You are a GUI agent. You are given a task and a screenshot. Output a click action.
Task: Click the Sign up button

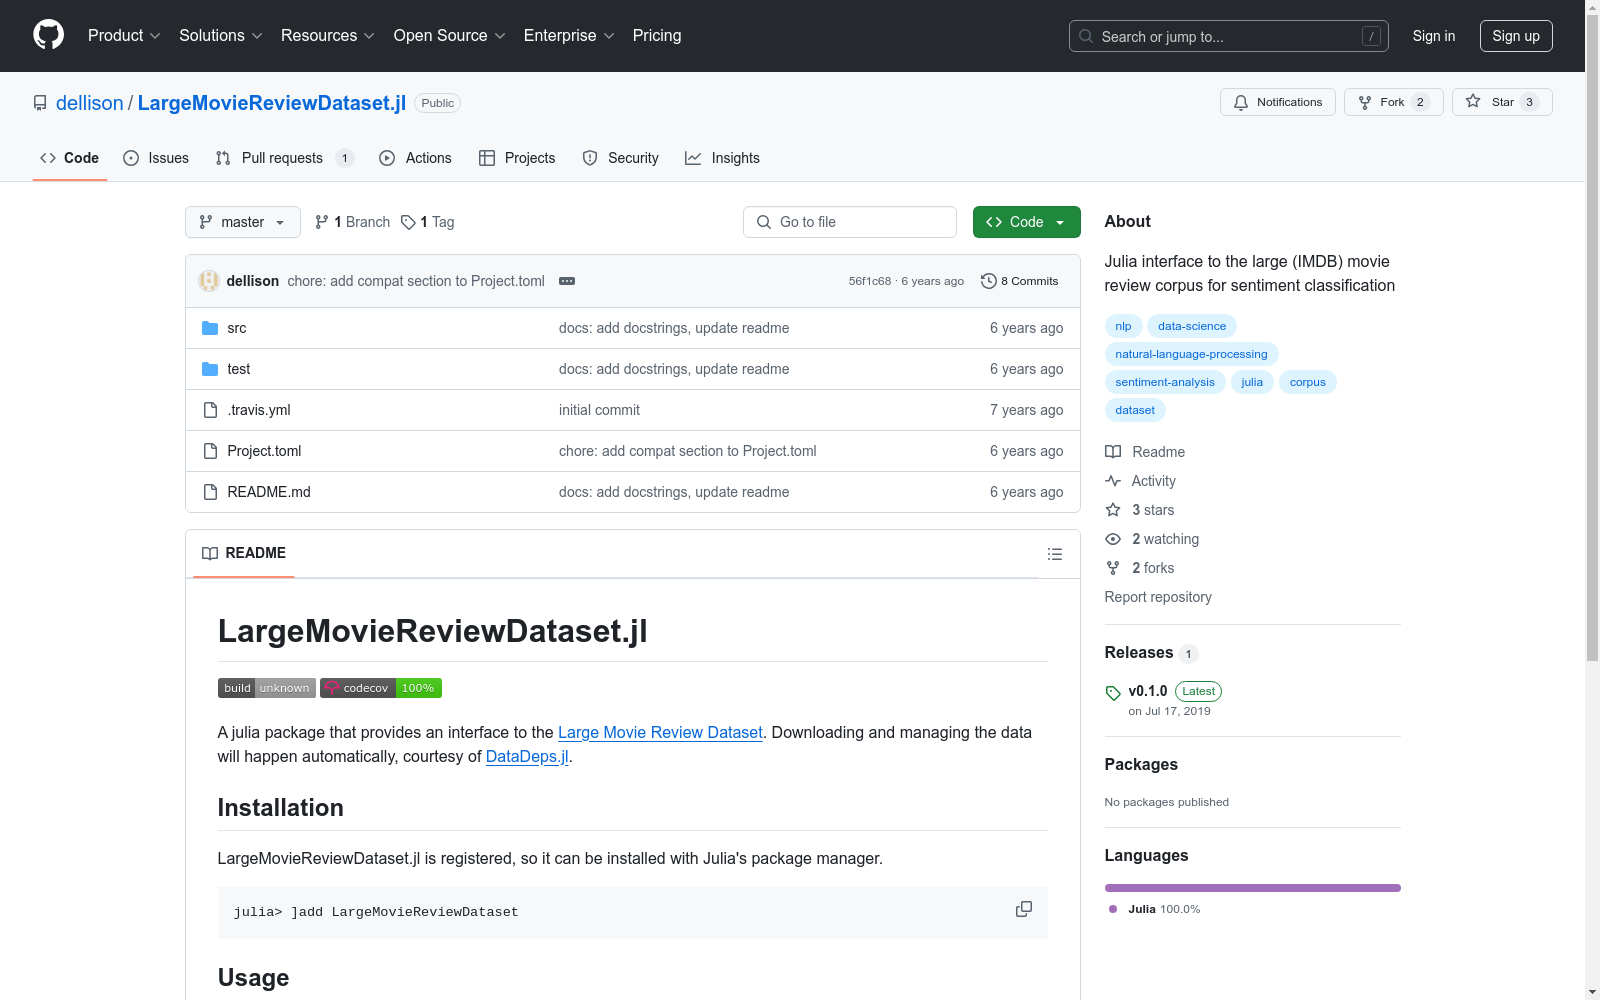tap(1516, 36)
